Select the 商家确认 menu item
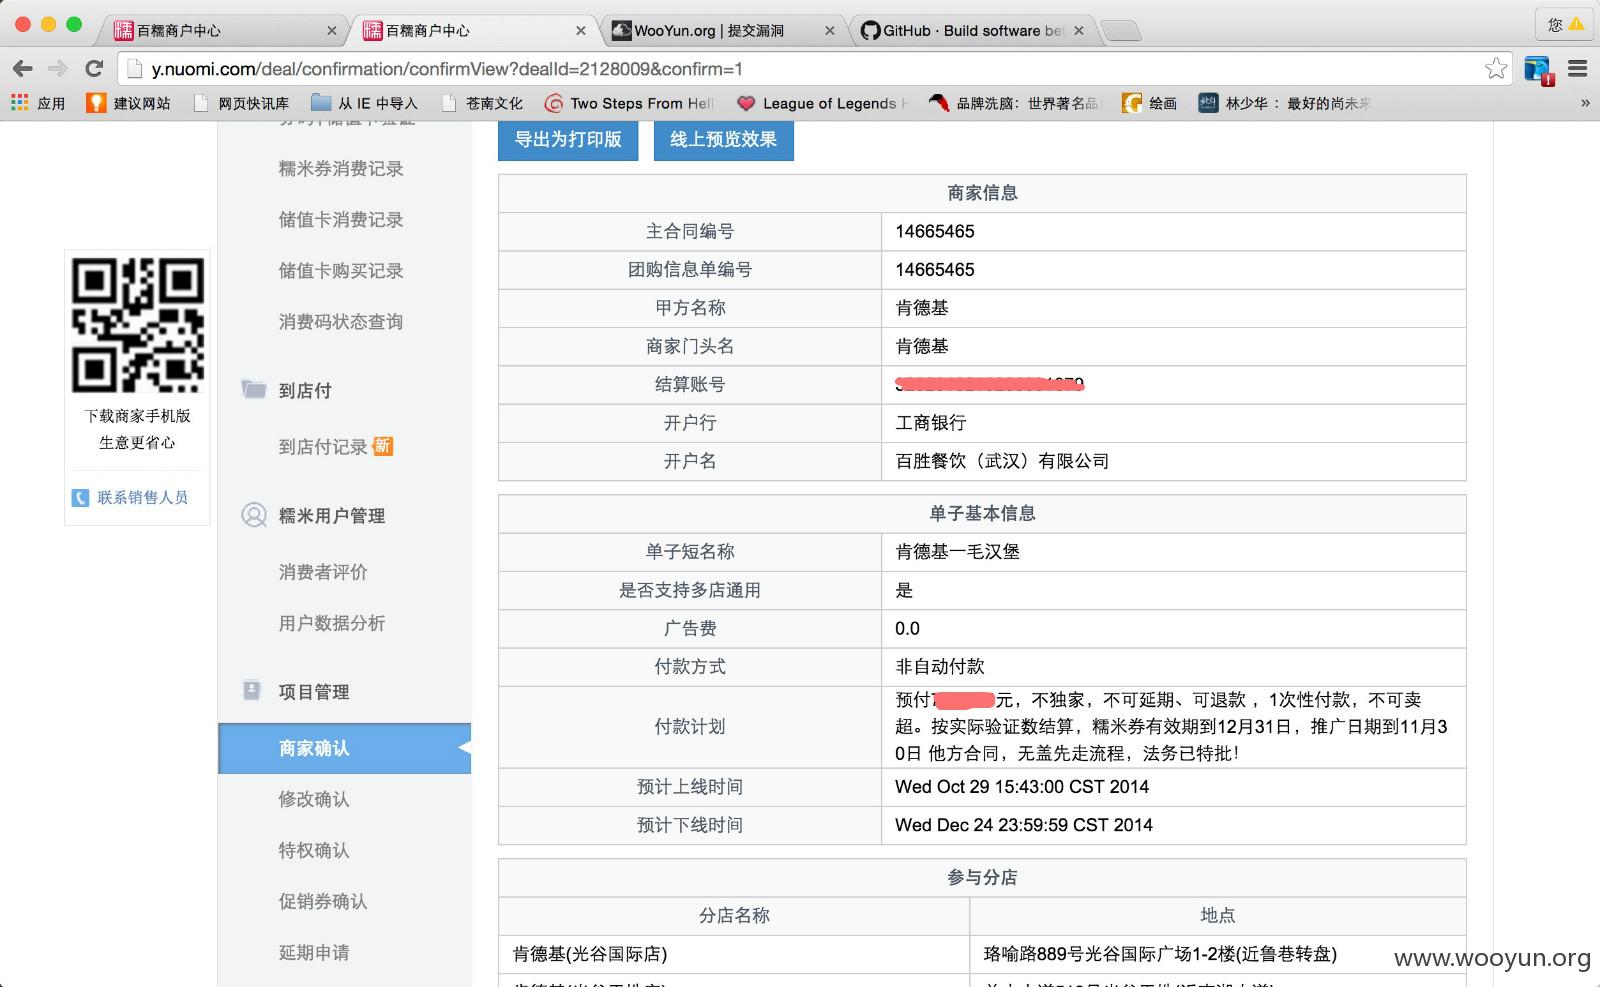 pos(344,748)
